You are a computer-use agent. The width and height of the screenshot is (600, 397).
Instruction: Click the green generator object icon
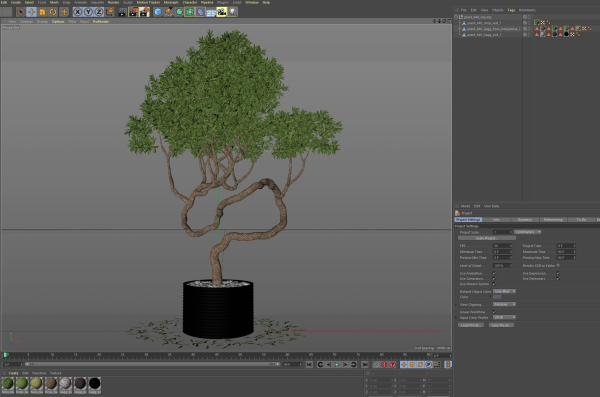[179, 12]
